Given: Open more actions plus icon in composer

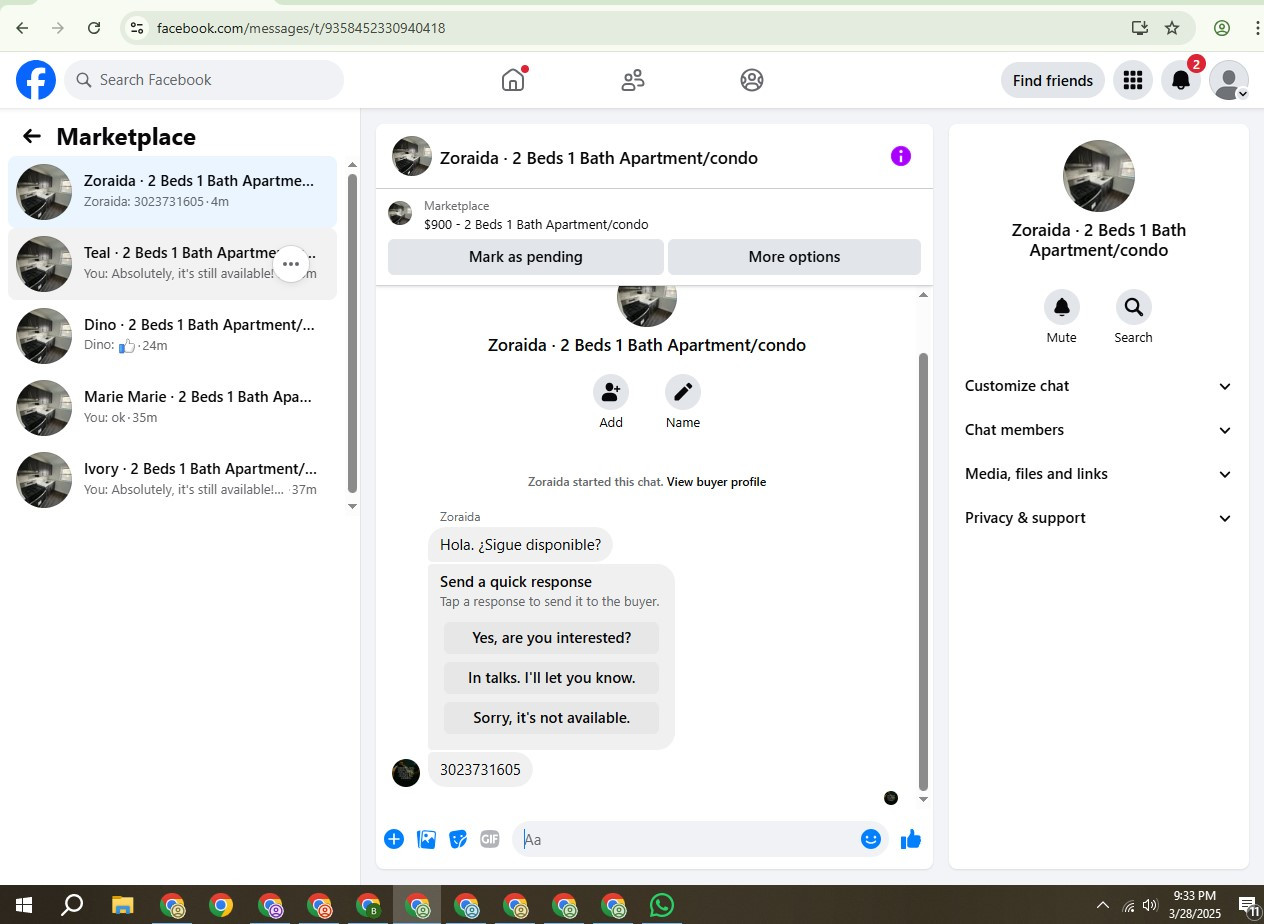Looking at the screenshot, I should click(x=394, y=839).
